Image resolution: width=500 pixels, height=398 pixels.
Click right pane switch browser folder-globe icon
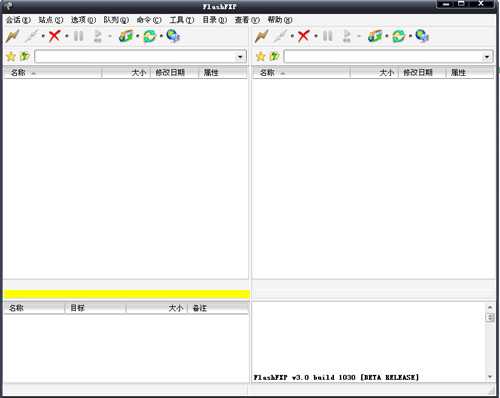(375, 36)
